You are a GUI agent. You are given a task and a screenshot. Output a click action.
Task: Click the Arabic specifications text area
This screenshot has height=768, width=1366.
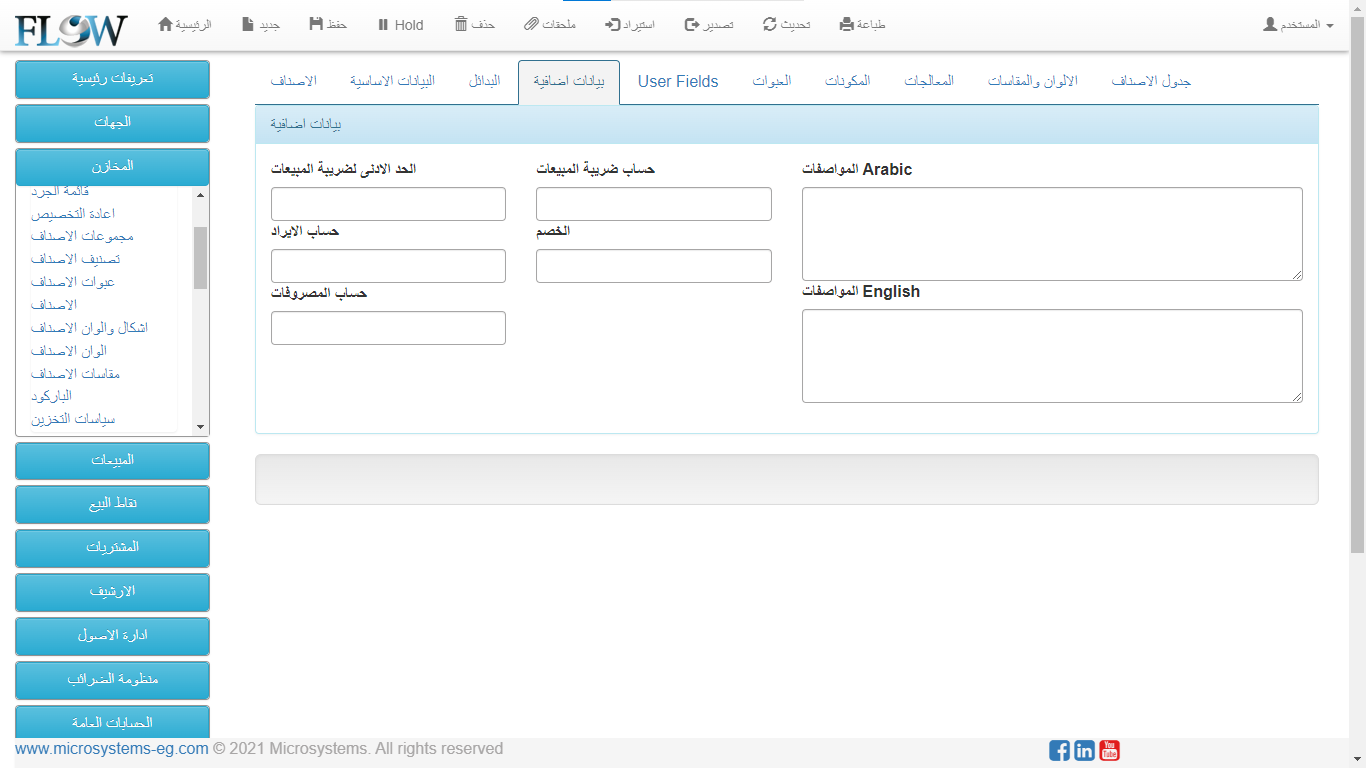(x=1052, y=233)
